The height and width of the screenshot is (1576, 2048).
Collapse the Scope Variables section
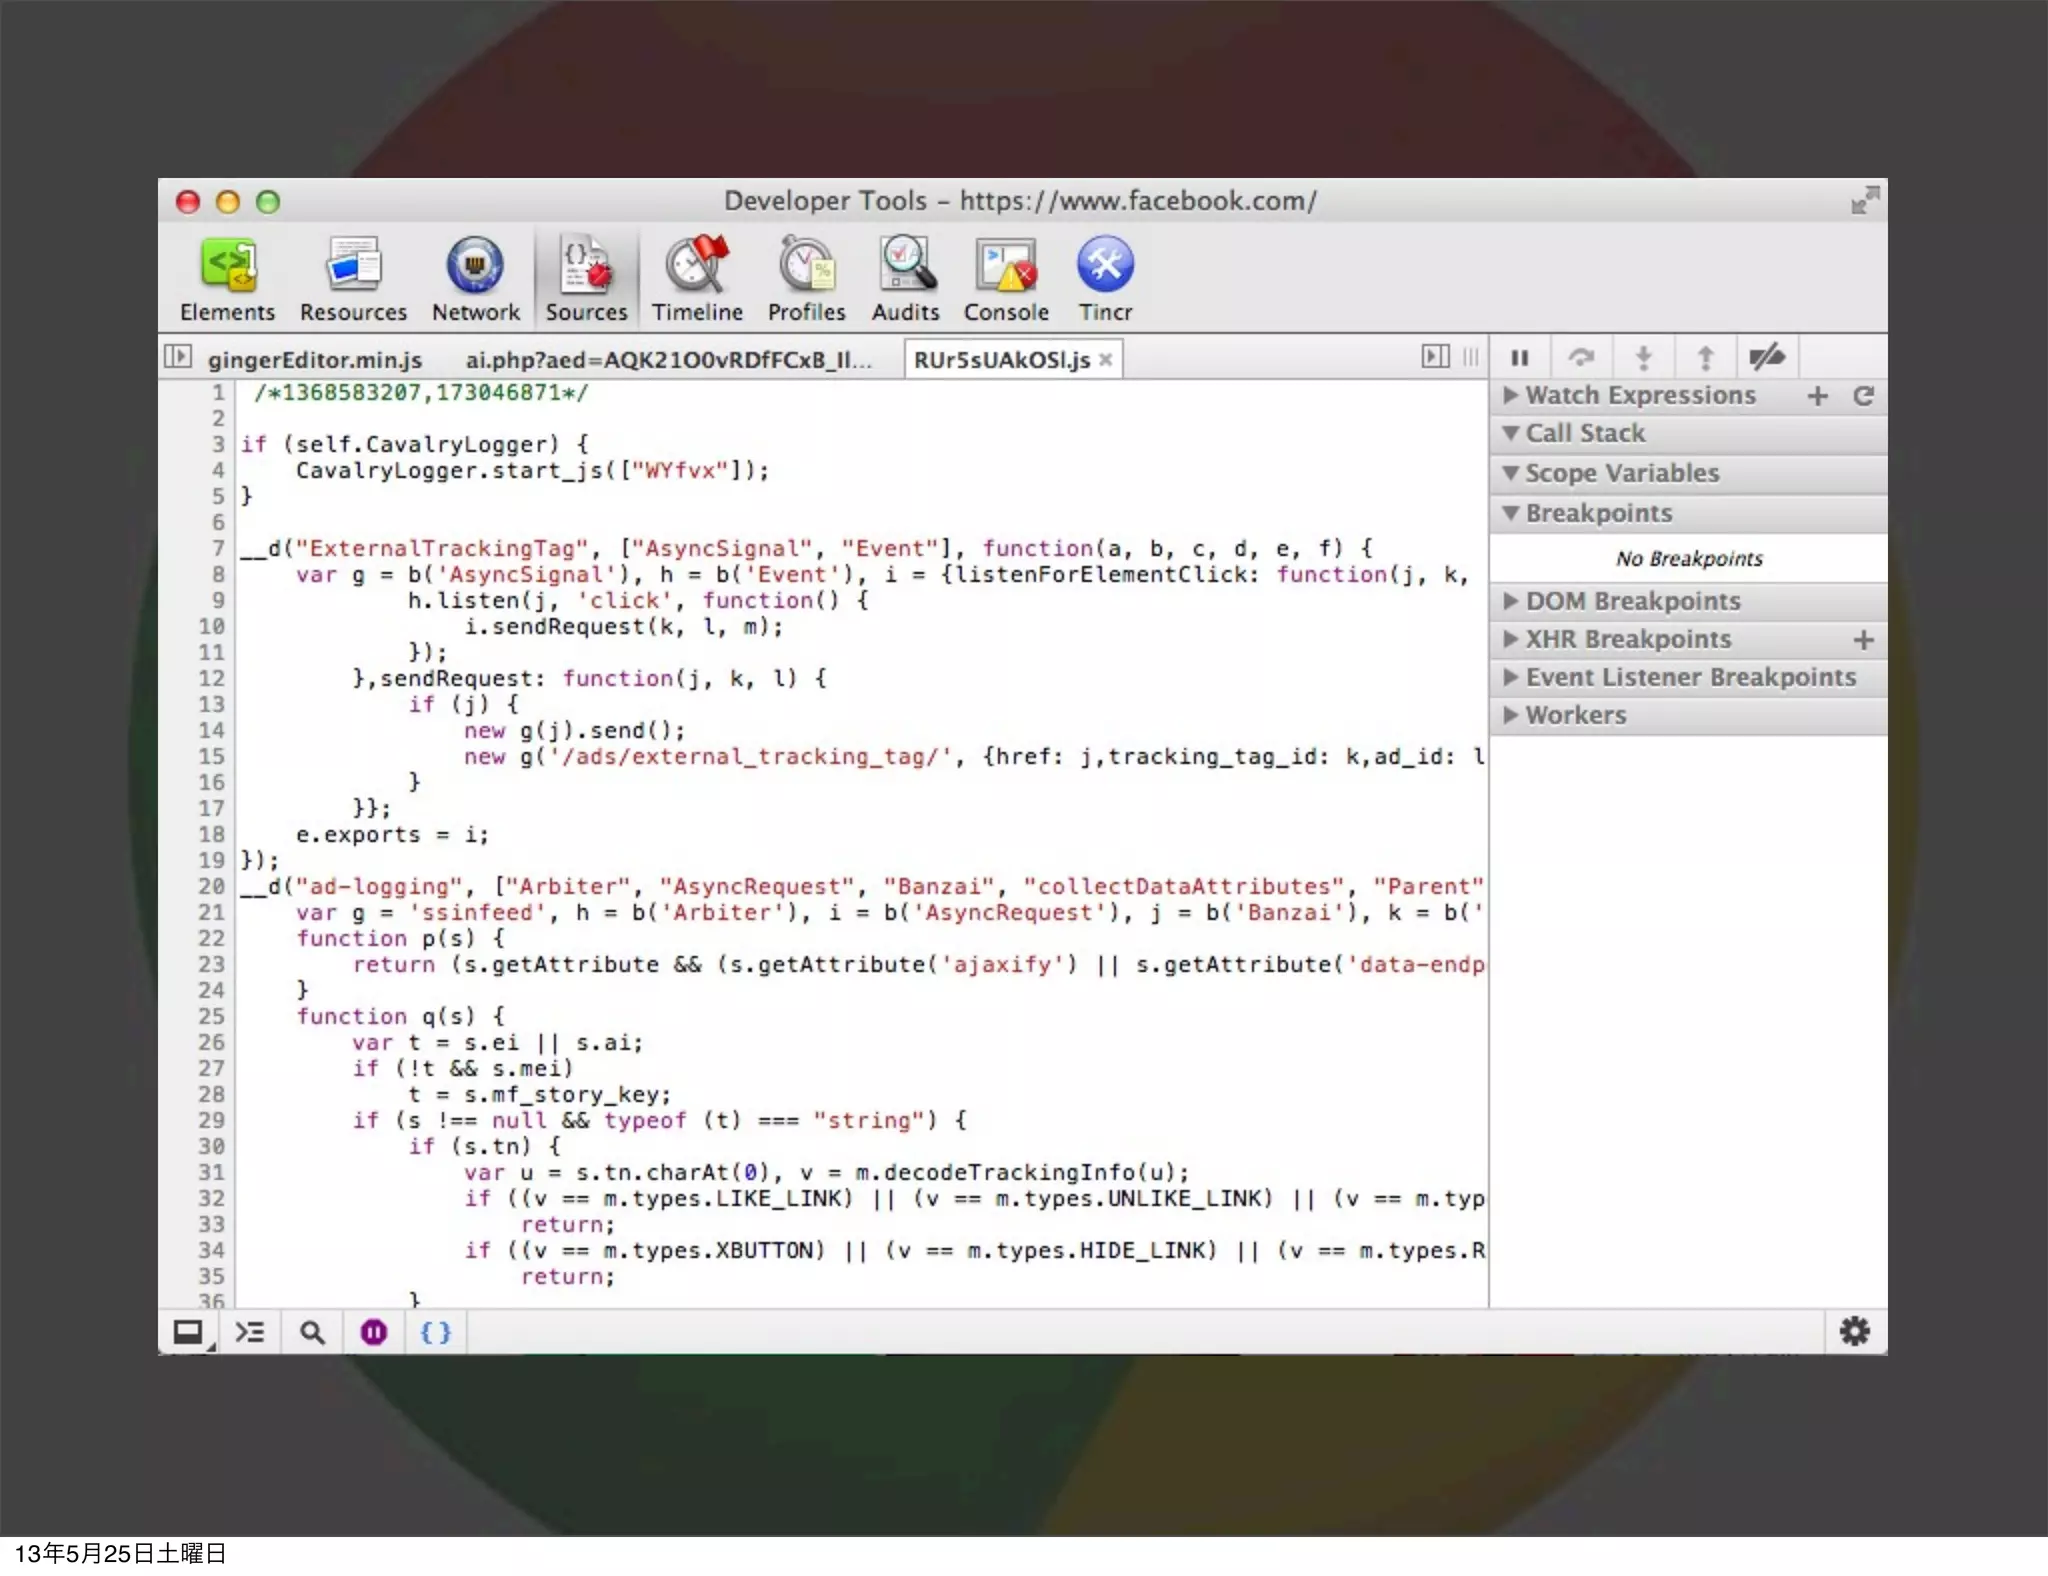click(x=1621, y=473)
